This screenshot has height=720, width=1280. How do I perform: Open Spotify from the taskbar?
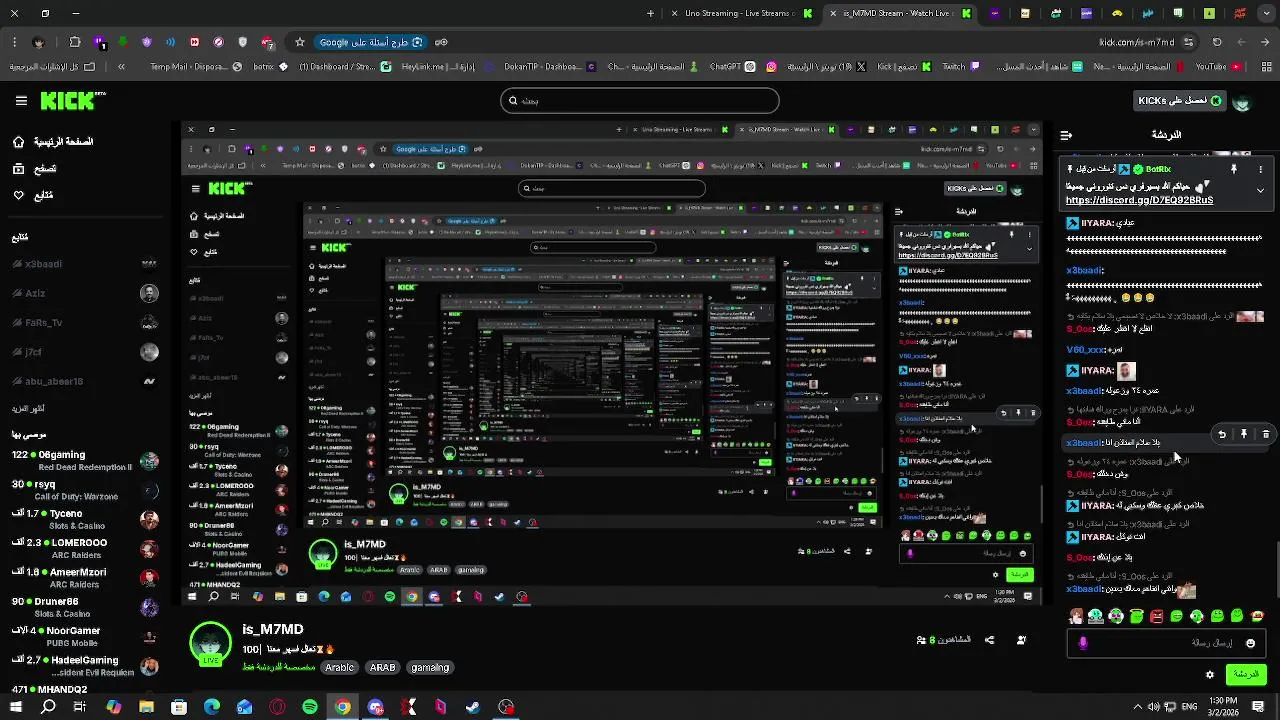310,707
